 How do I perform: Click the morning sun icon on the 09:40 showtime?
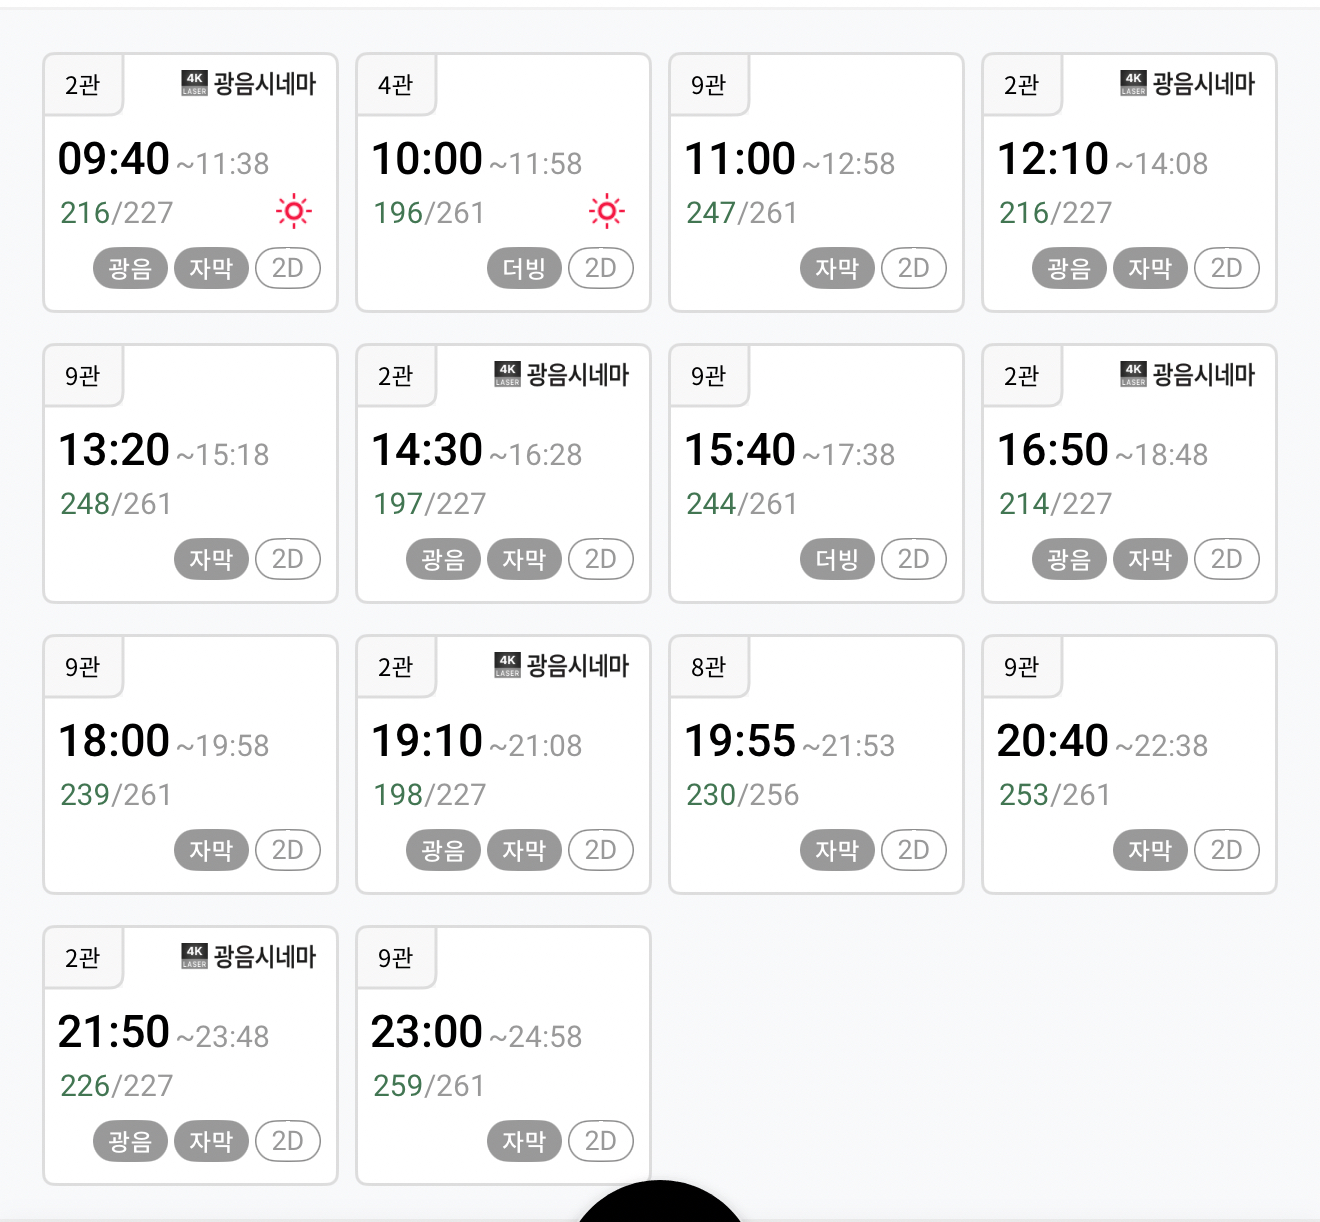tap(293, 212)
